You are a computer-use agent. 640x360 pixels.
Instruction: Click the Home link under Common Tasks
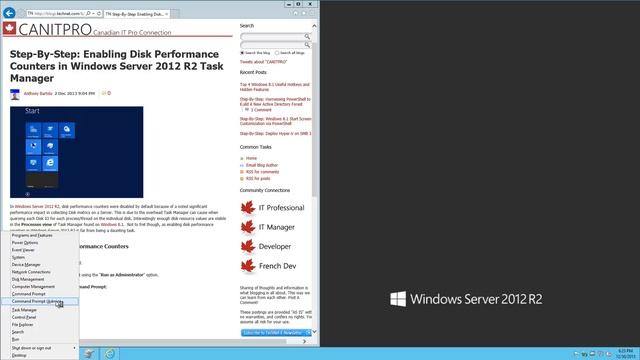tap(251, 158)
